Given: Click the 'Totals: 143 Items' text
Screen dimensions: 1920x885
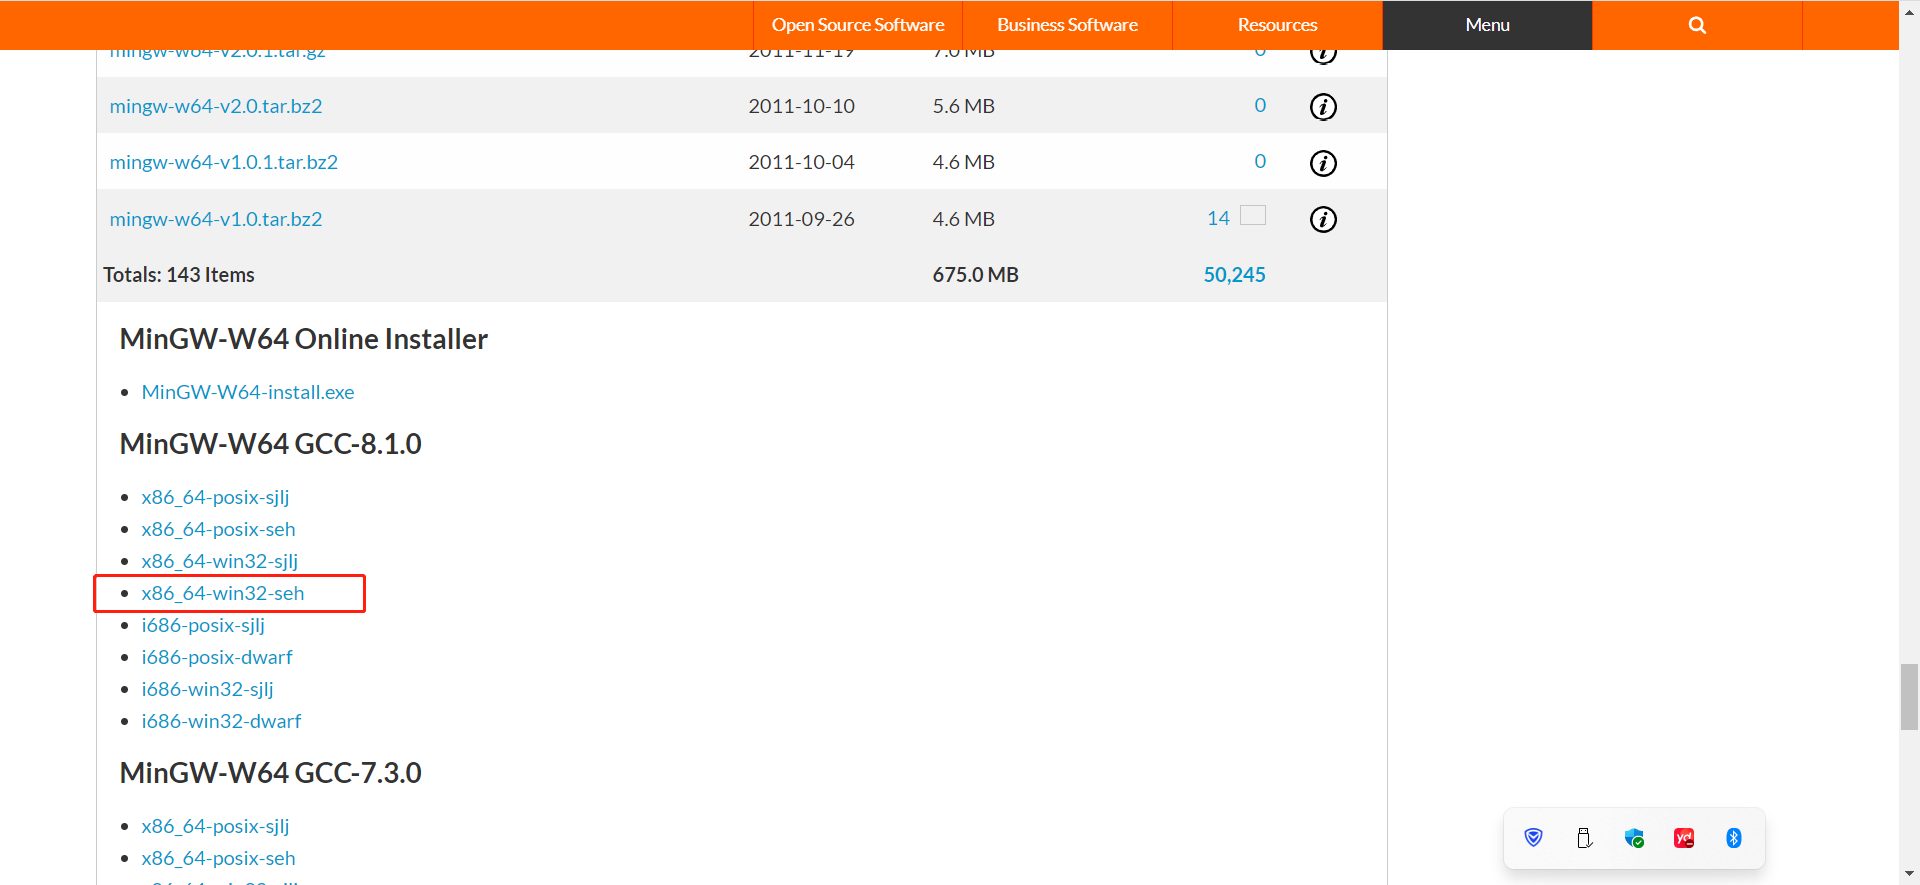Looking at the screenshot, I should [179, 275].
